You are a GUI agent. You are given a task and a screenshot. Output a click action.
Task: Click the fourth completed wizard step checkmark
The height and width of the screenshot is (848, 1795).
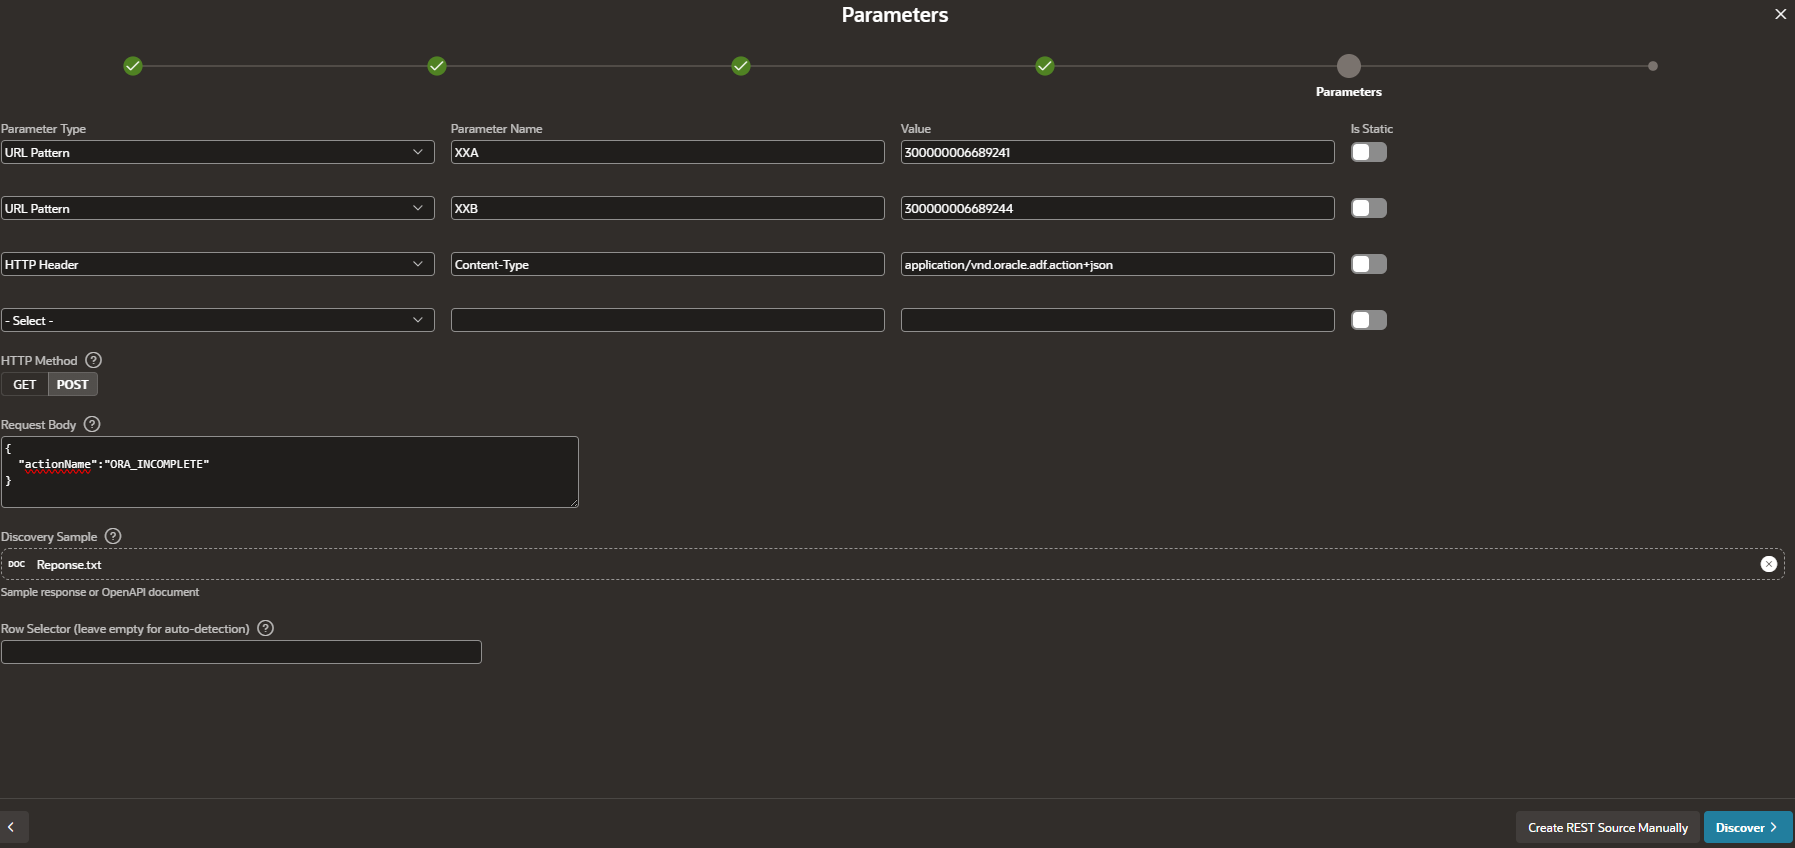(1045, 66)
